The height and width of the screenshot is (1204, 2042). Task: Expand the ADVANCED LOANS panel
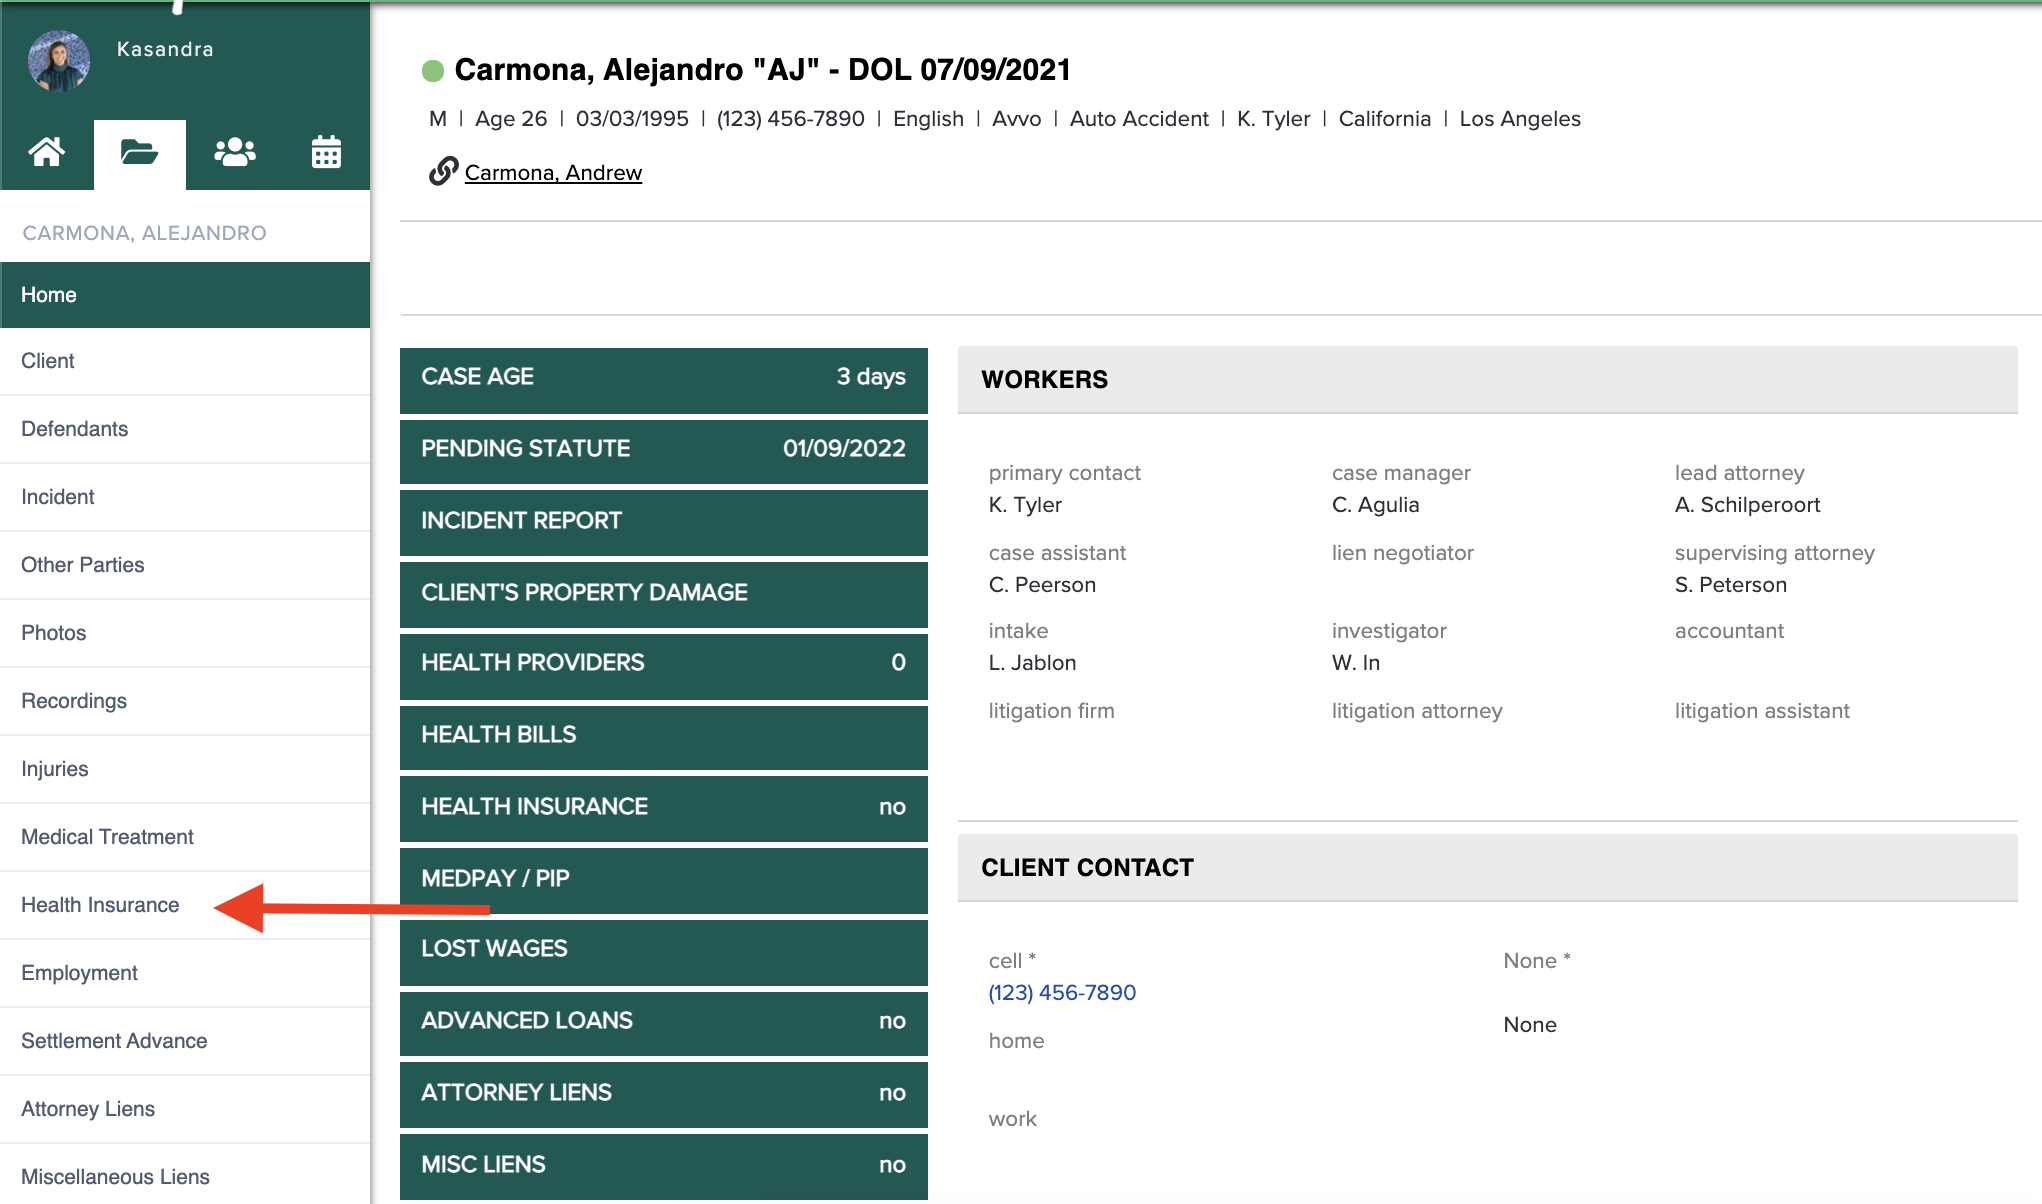tap(663, 1021)
